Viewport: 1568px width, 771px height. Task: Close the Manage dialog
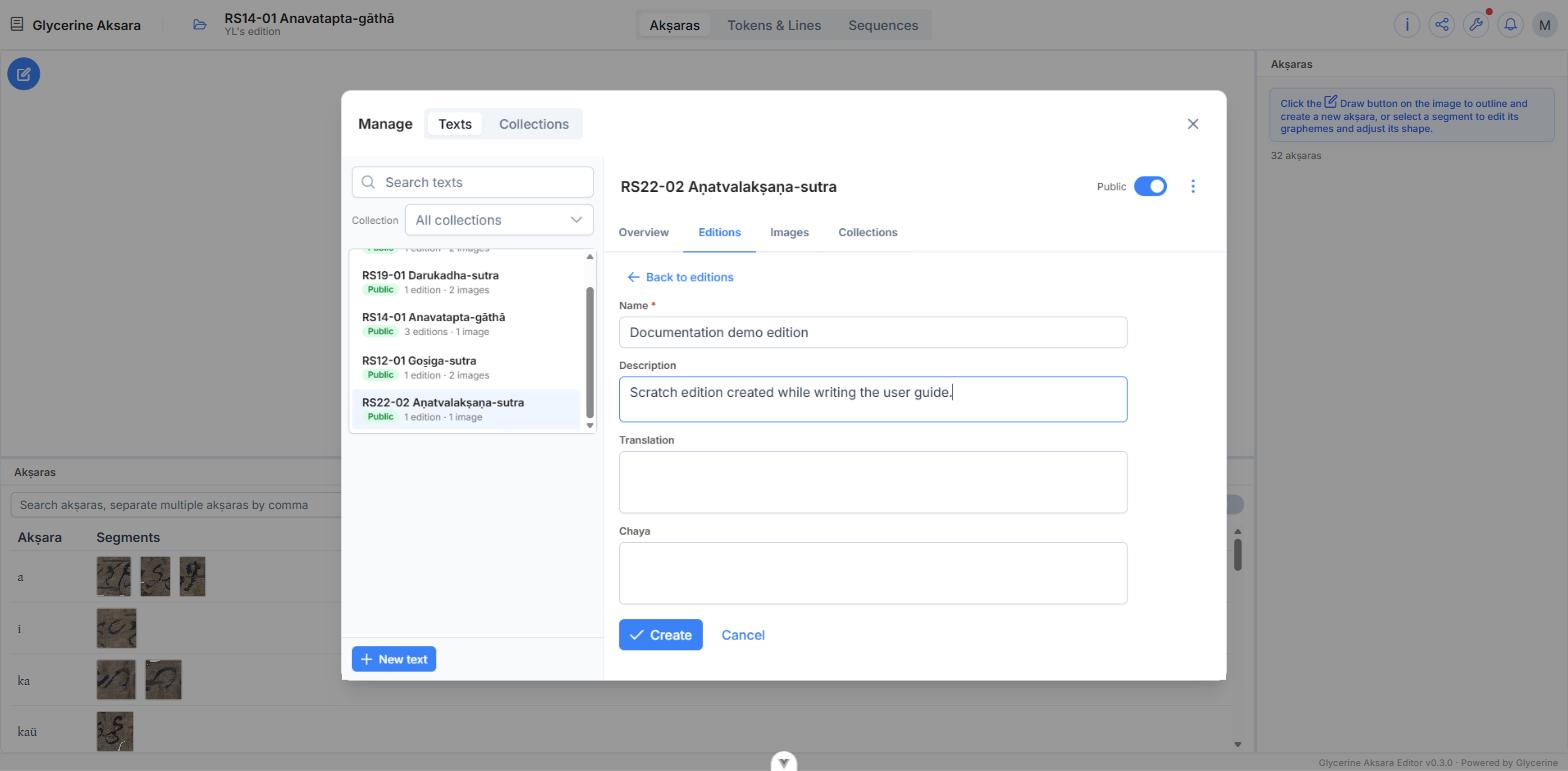click(x=1193, y=124)
